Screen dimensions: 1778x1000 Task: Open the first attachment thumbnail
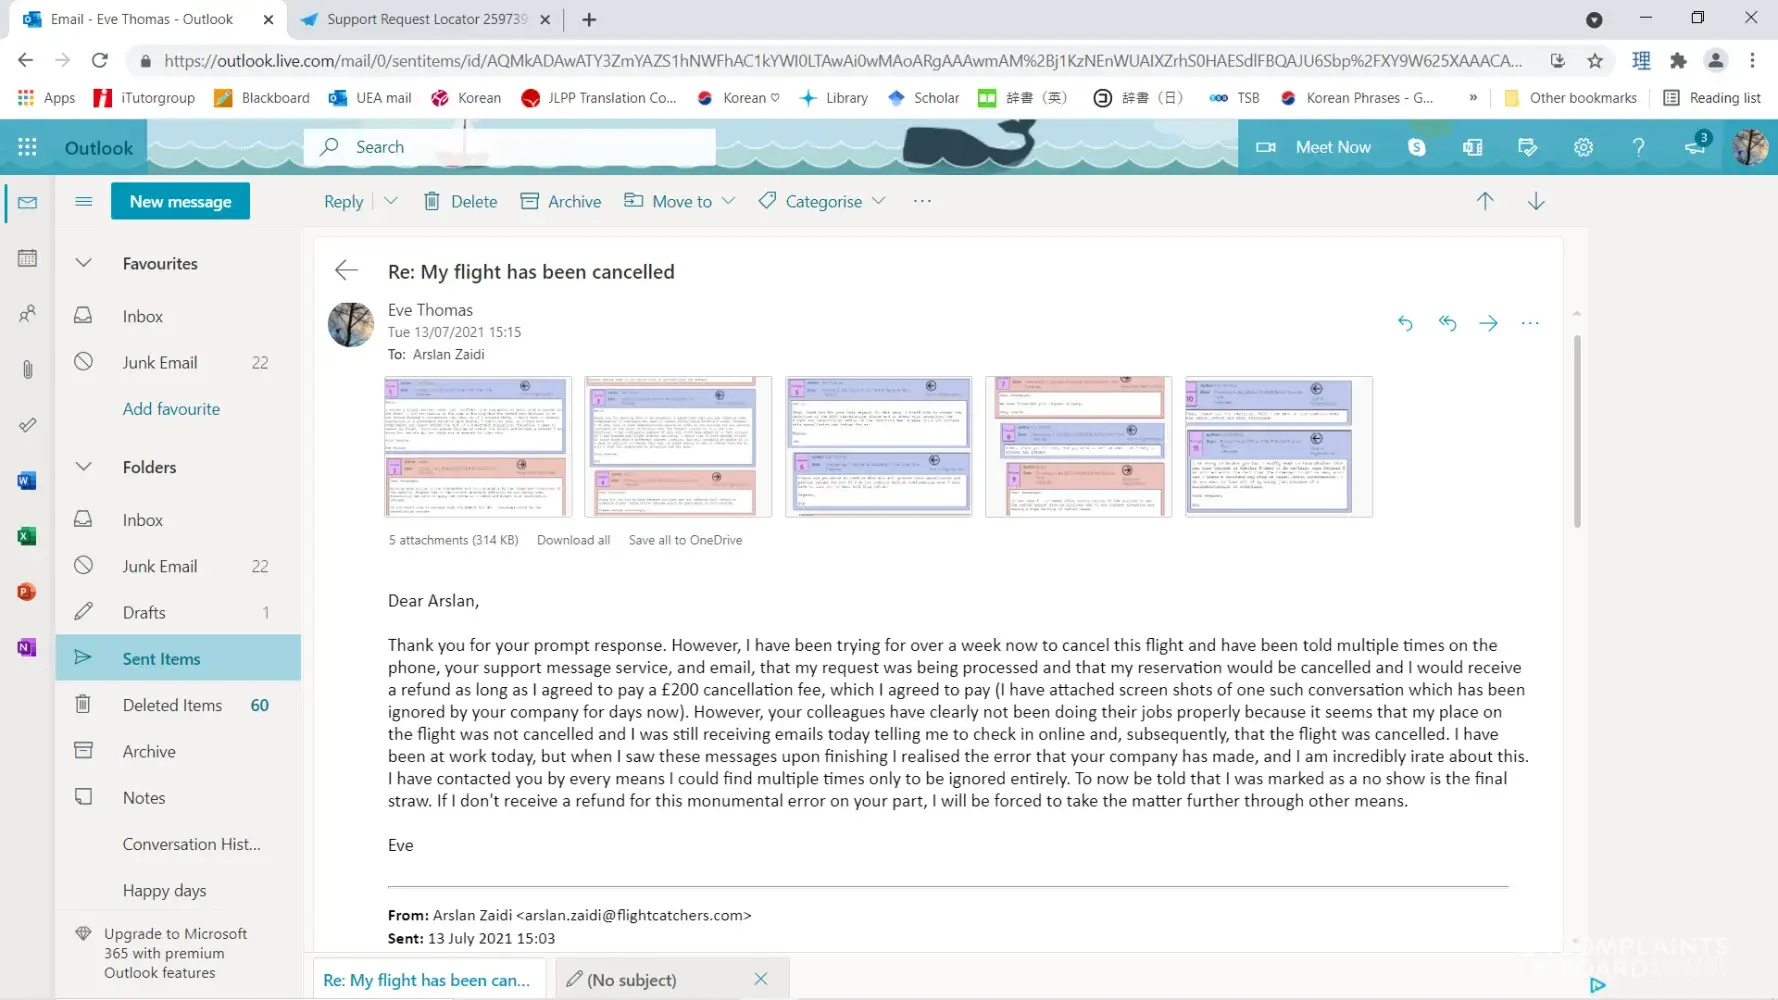pos(478,446)
